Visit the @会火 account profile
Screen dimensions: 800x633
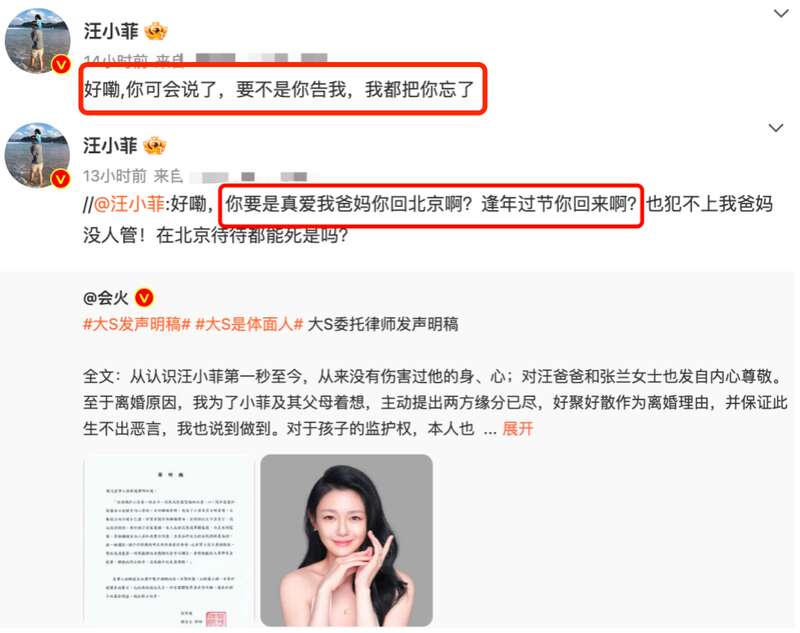click(x=106, y=297)
